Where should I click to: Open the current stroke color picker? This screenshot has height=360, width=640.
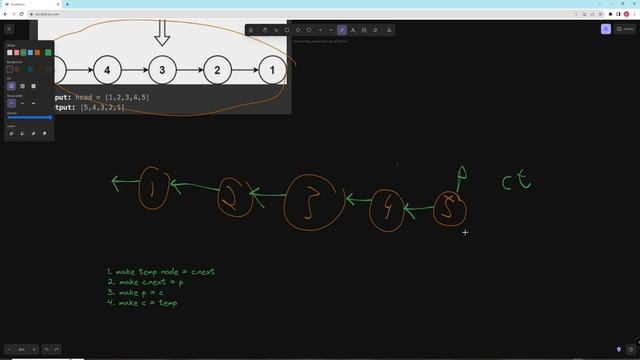coord(48,53)
